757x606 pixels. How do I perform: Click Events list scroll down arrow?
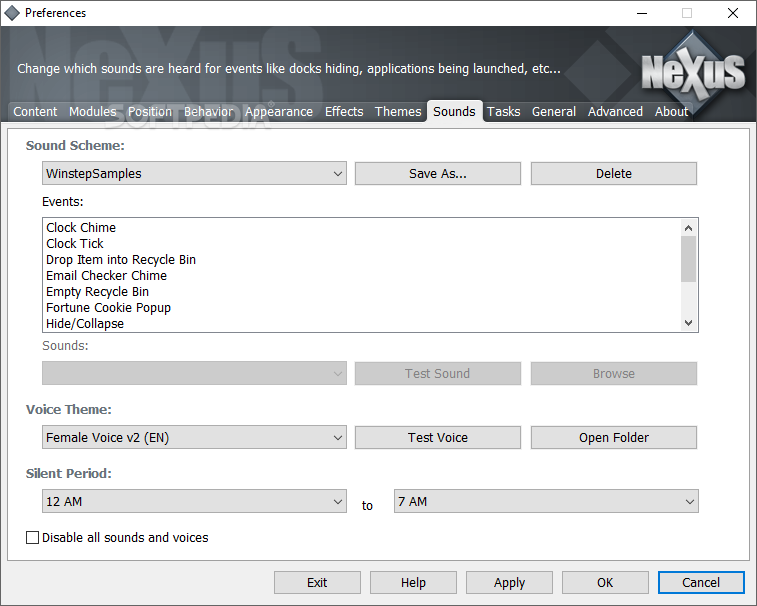[688, 323]
